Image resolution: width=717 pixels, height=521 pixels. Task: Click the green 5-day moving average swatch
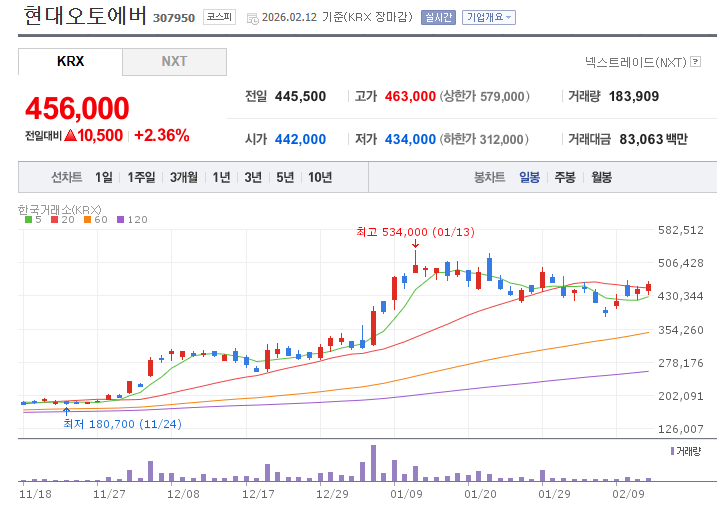[28, 220]
